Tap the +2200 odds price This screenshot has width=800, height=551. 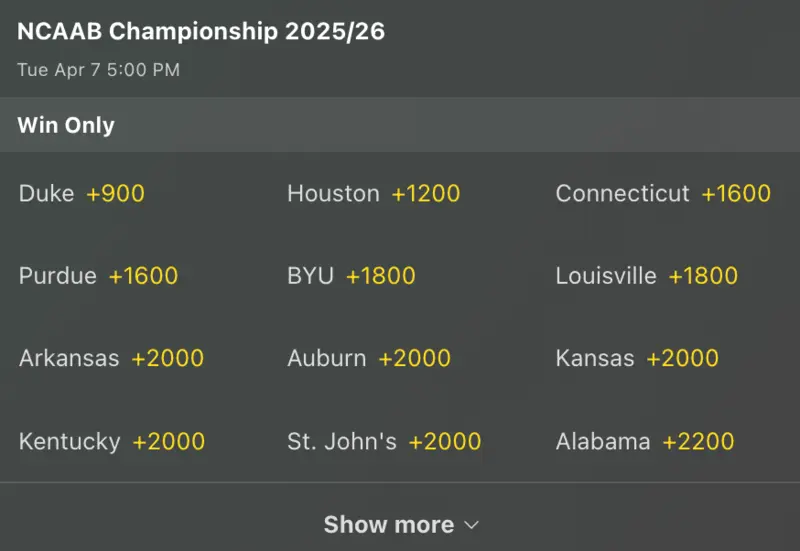coord(698,441)
